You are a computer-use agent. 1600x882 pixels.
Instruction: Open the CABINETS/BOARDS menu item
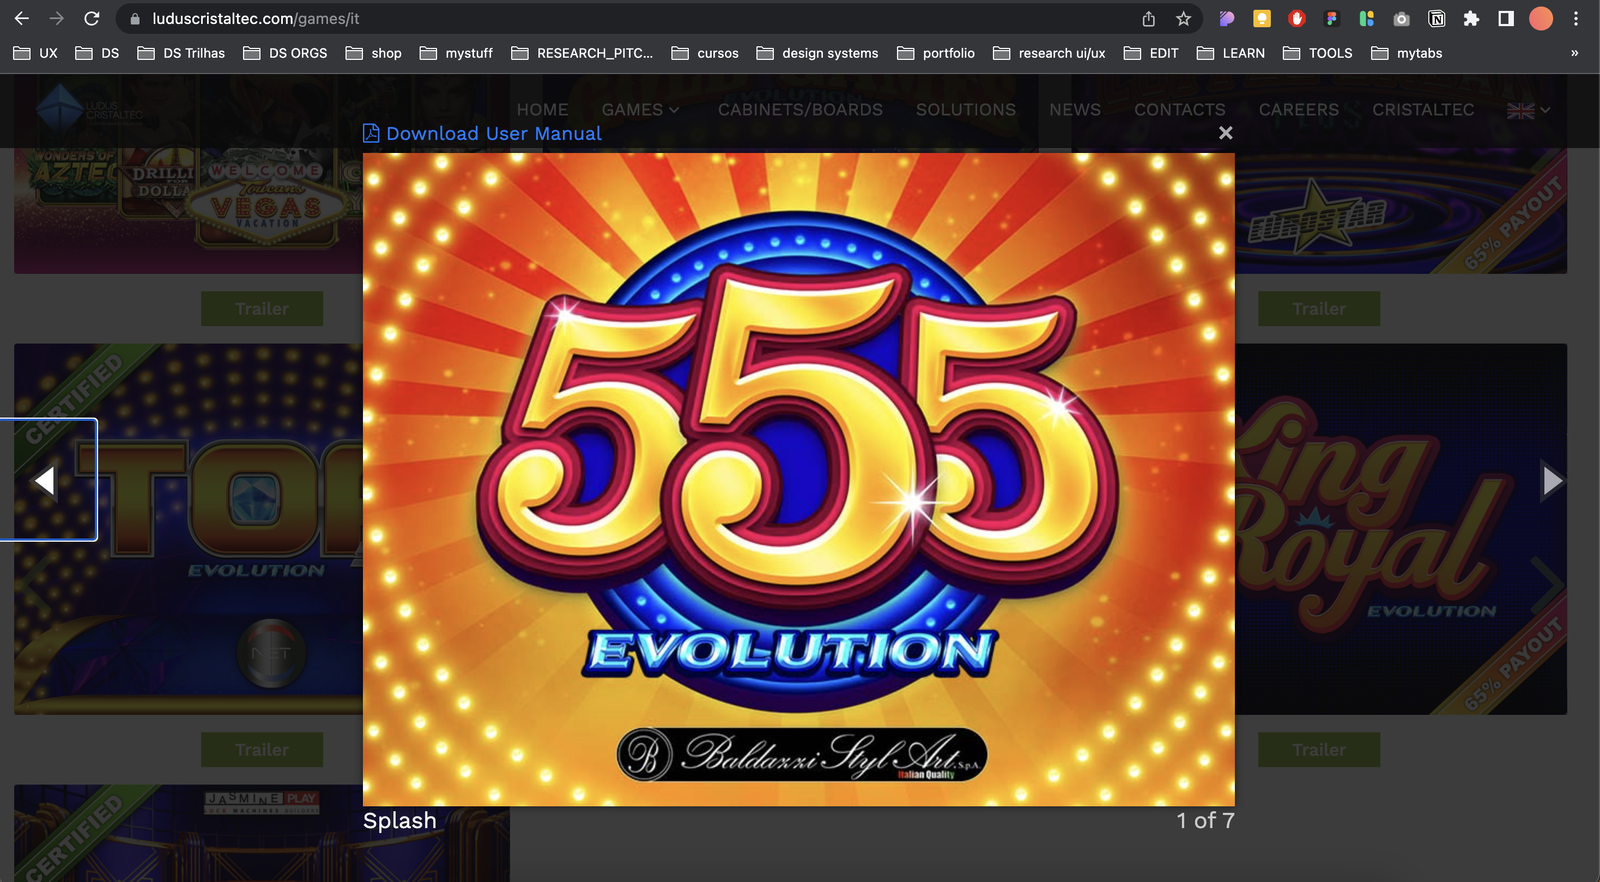800,110
